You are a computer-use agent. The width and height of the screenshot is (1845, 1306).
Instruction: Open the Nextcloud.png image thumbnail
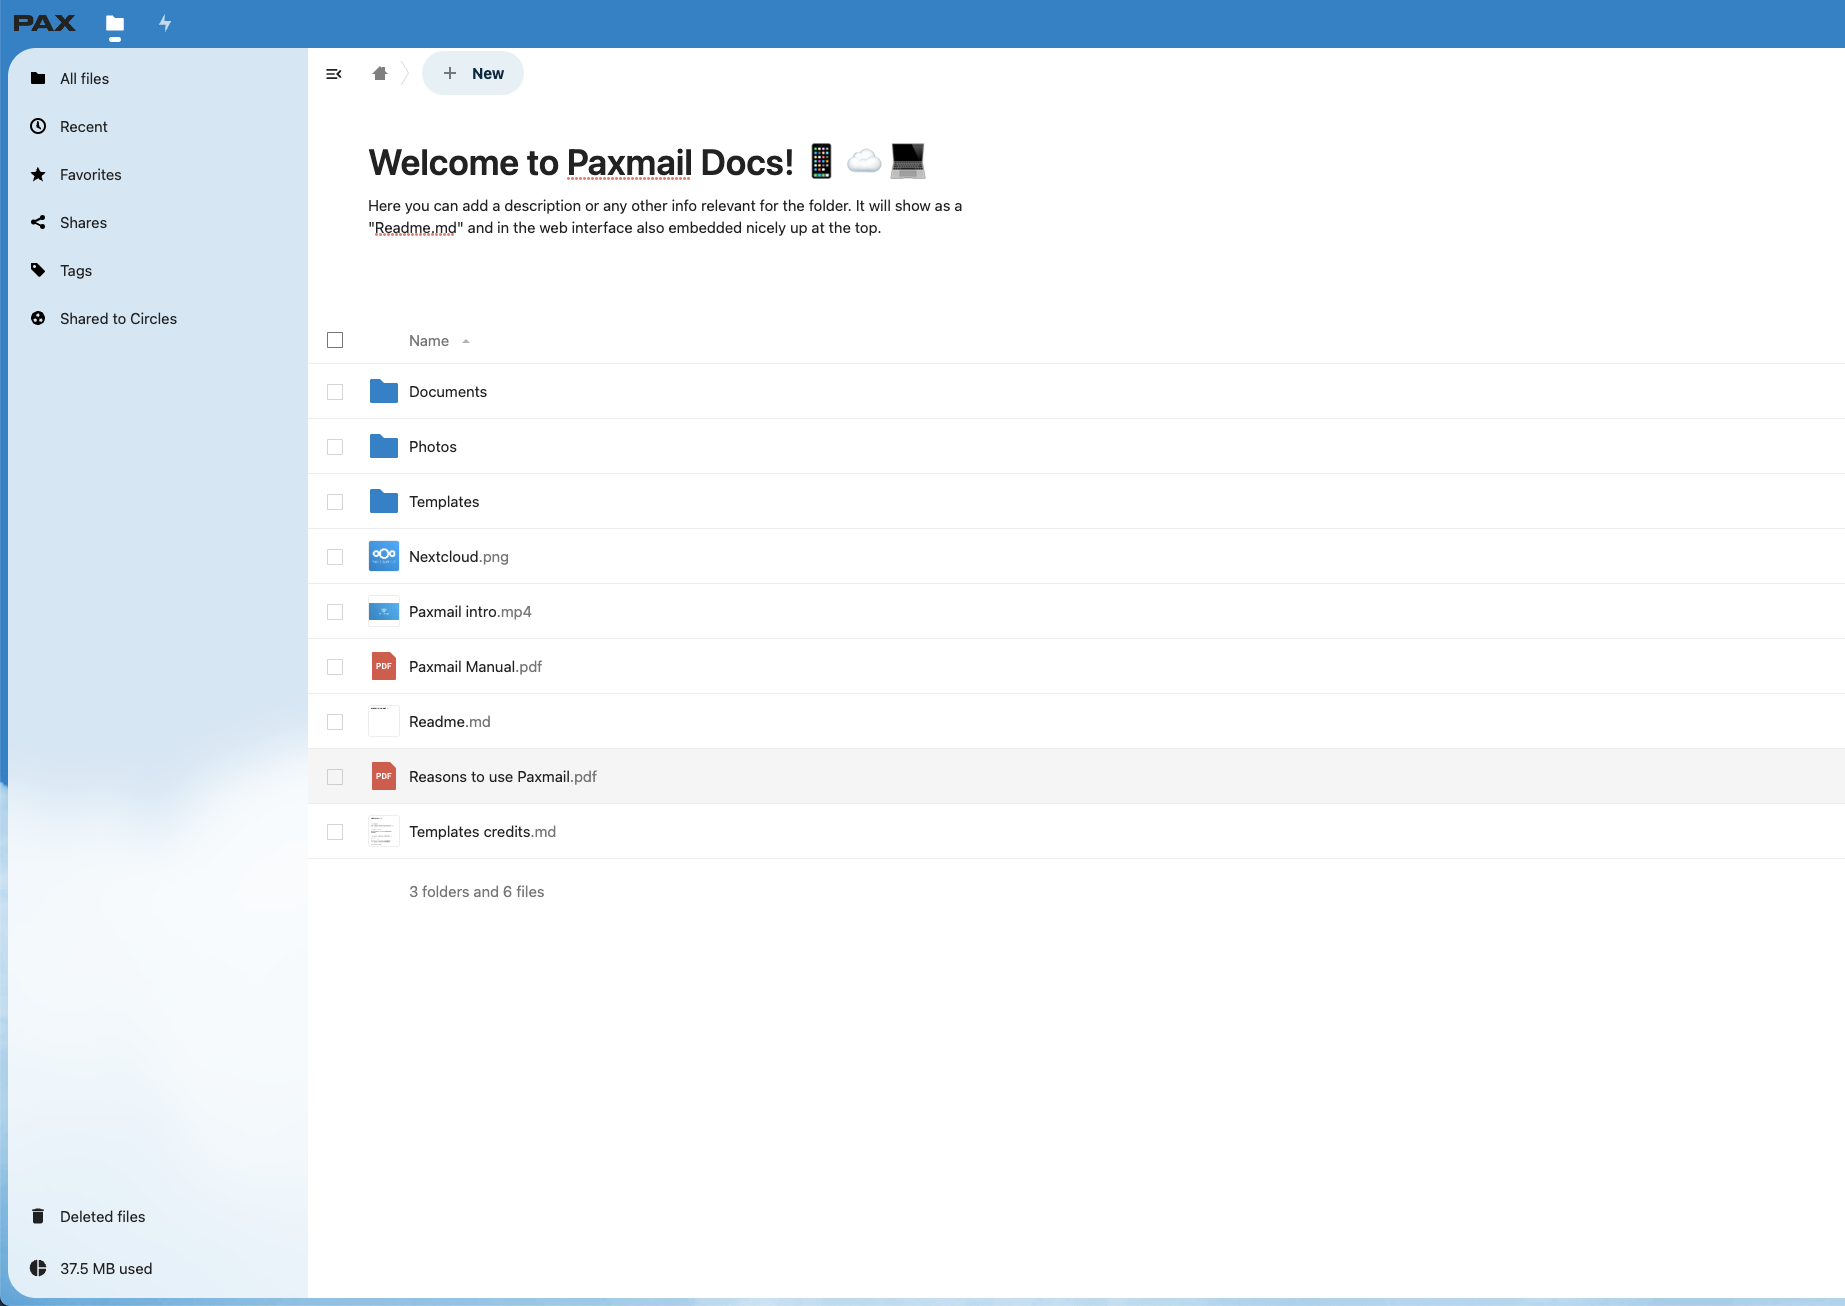384,556
